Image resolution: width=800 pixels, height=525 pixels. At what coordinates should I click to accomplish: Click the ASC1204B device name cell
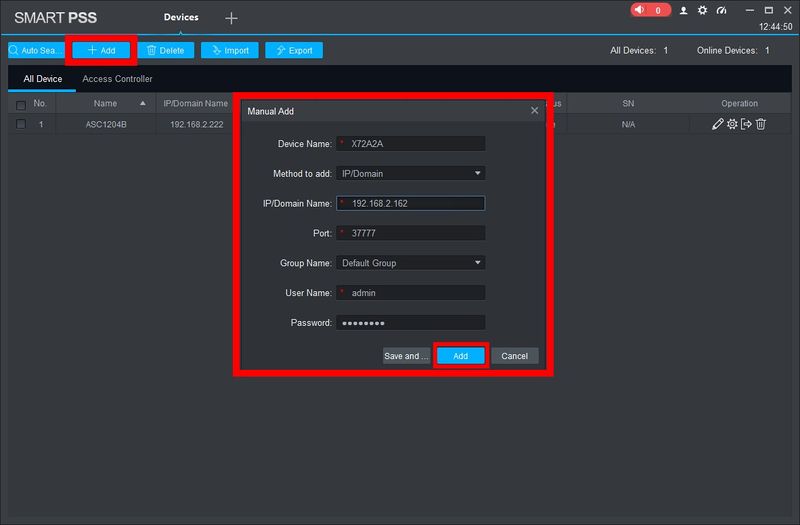106,124
